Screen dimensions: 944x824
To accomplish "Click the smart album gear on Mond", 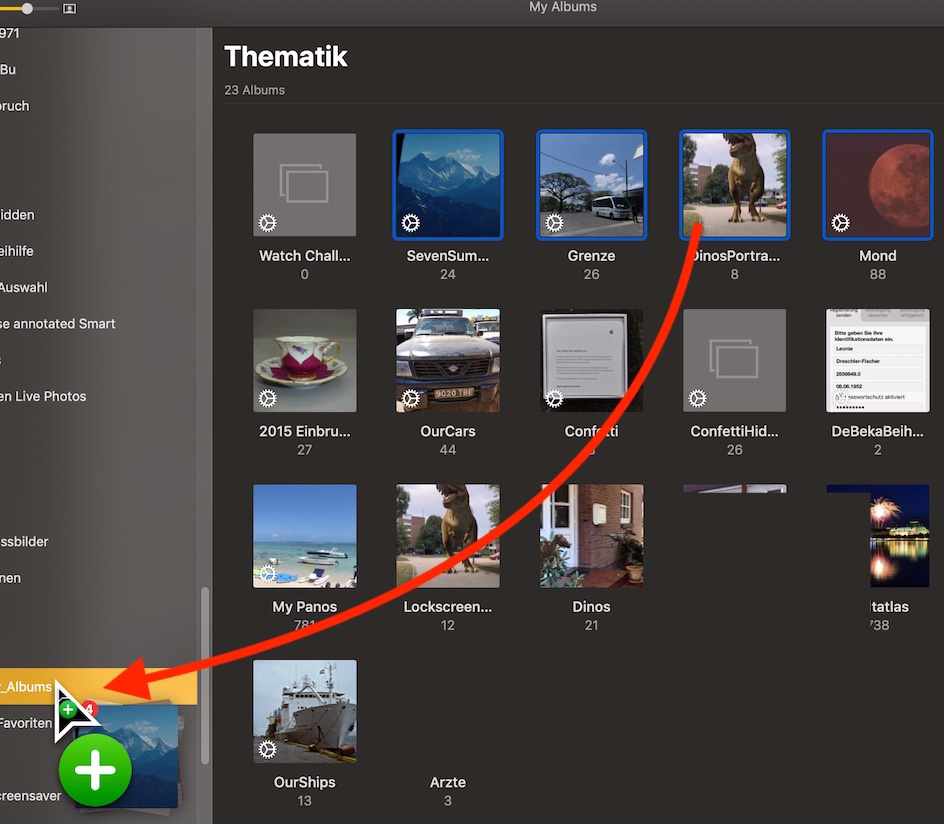I will point(841,223).
